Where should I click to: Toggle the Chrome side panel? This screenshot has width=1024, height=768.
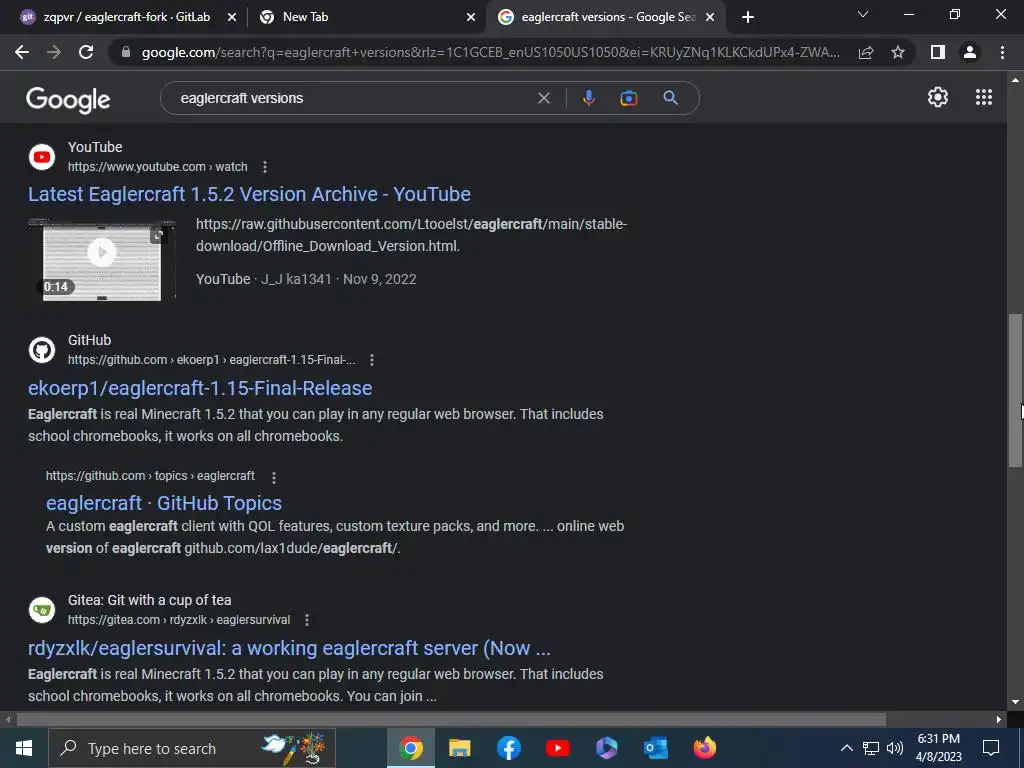pyautogui.click(x=938, y=52)
